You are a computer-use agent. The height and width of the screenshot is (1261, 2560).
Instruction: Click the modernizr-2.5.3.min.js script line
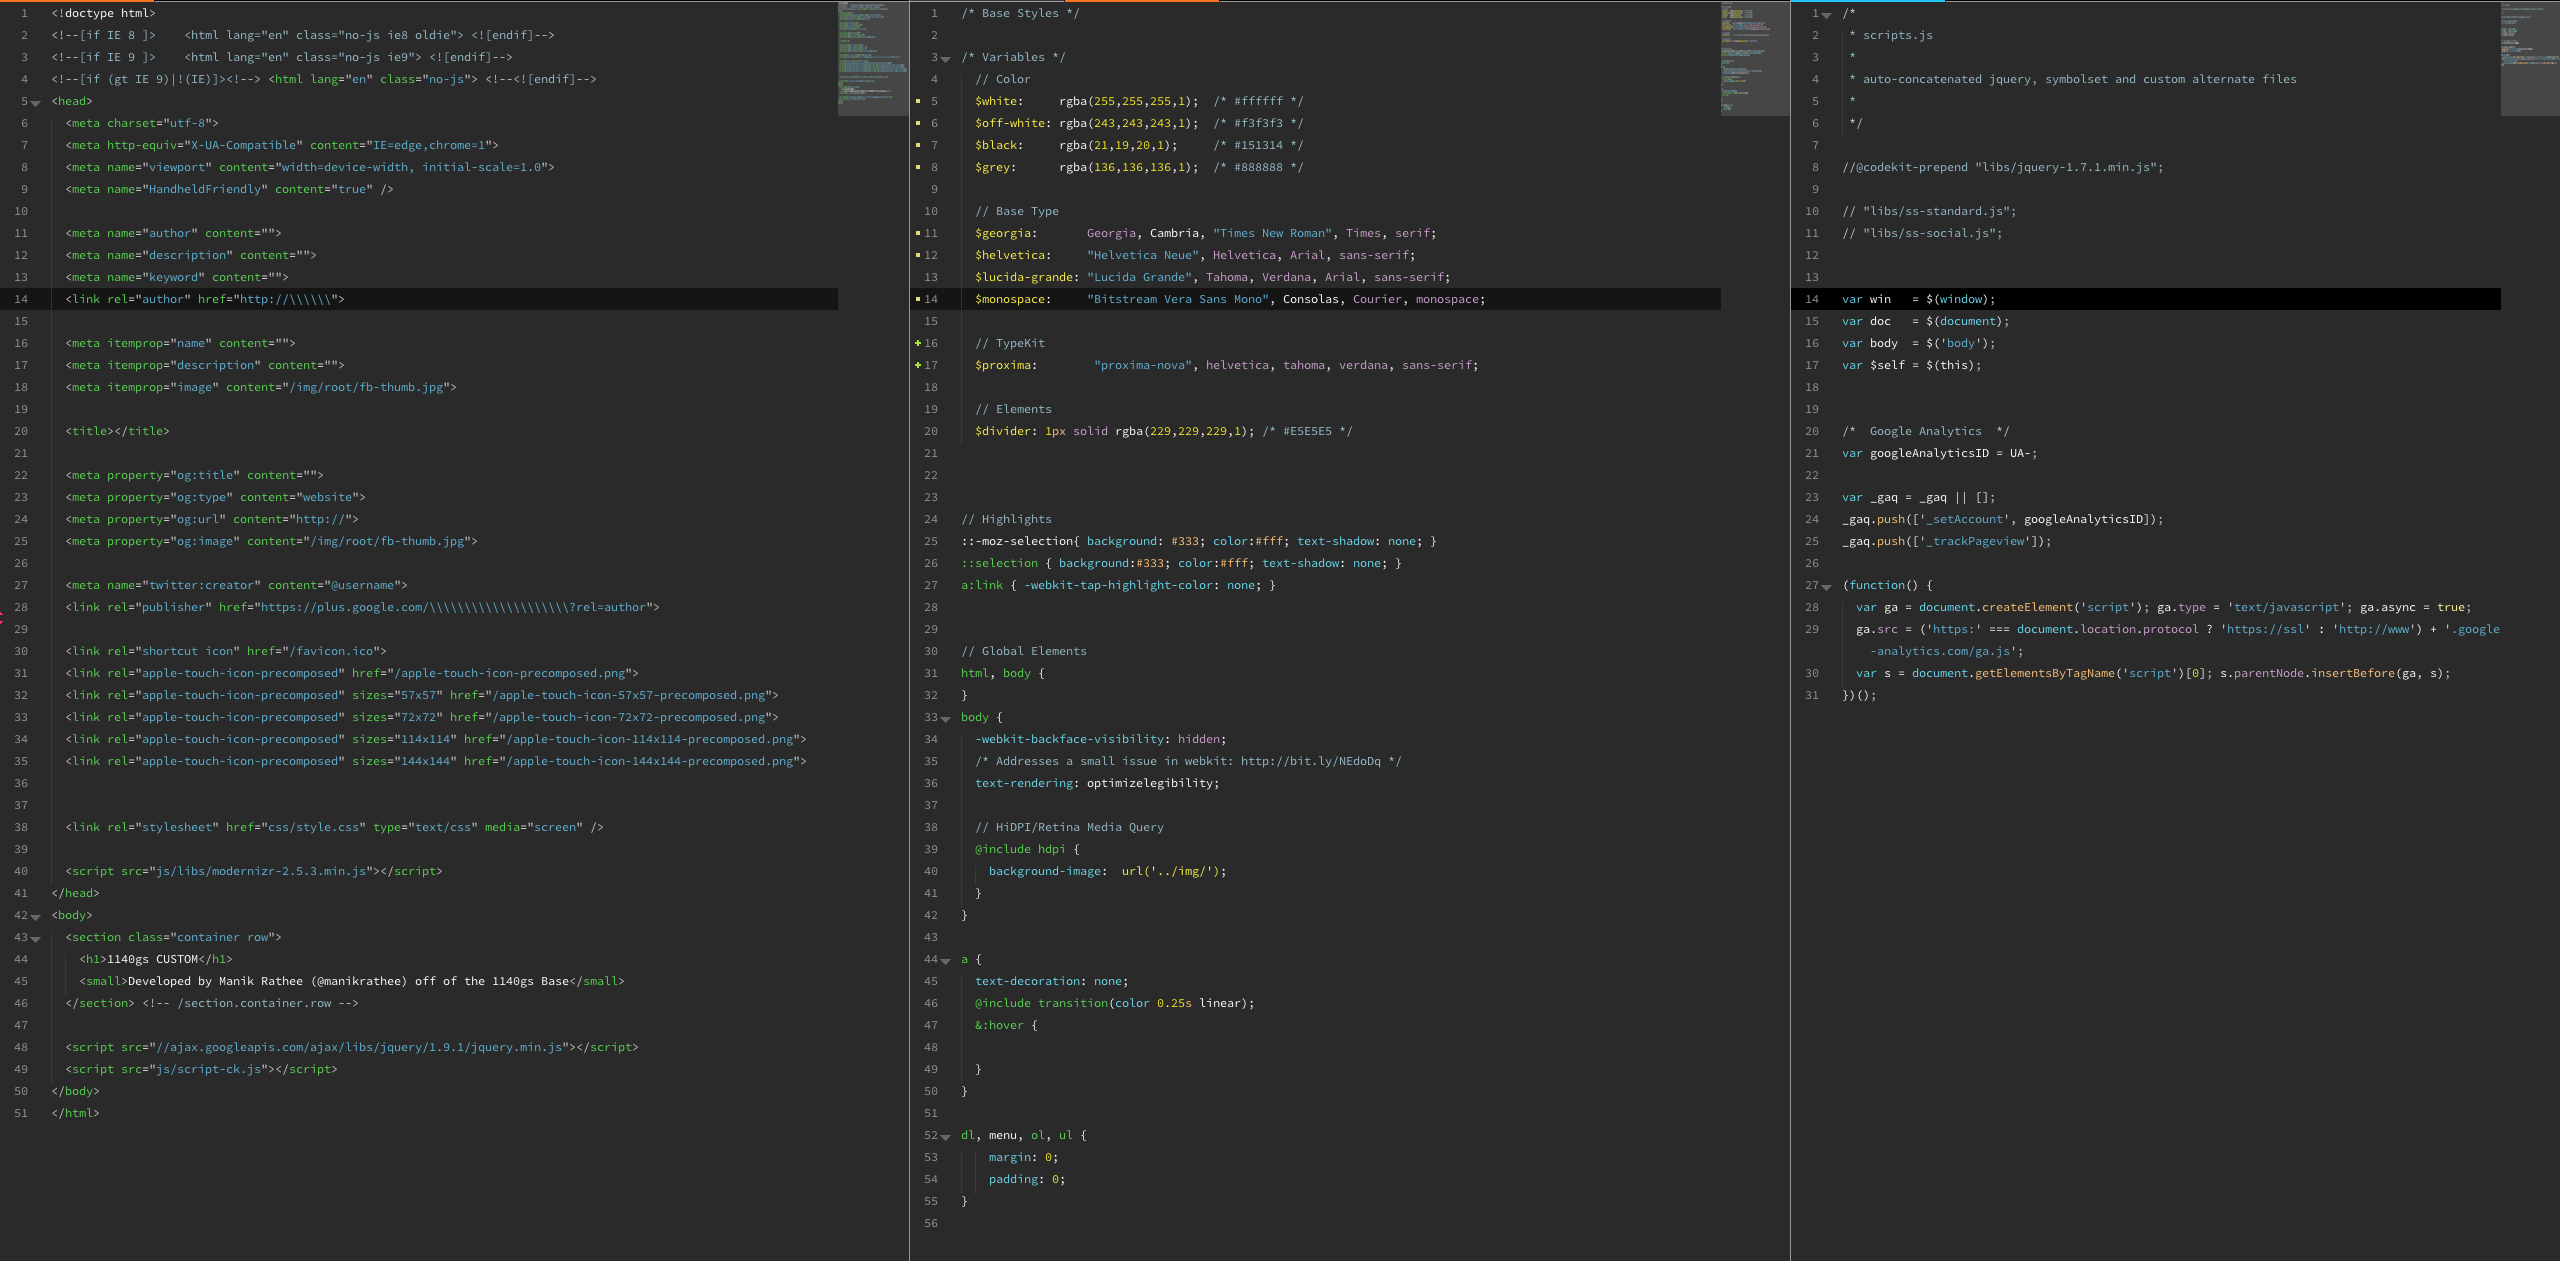pos(254,871)
